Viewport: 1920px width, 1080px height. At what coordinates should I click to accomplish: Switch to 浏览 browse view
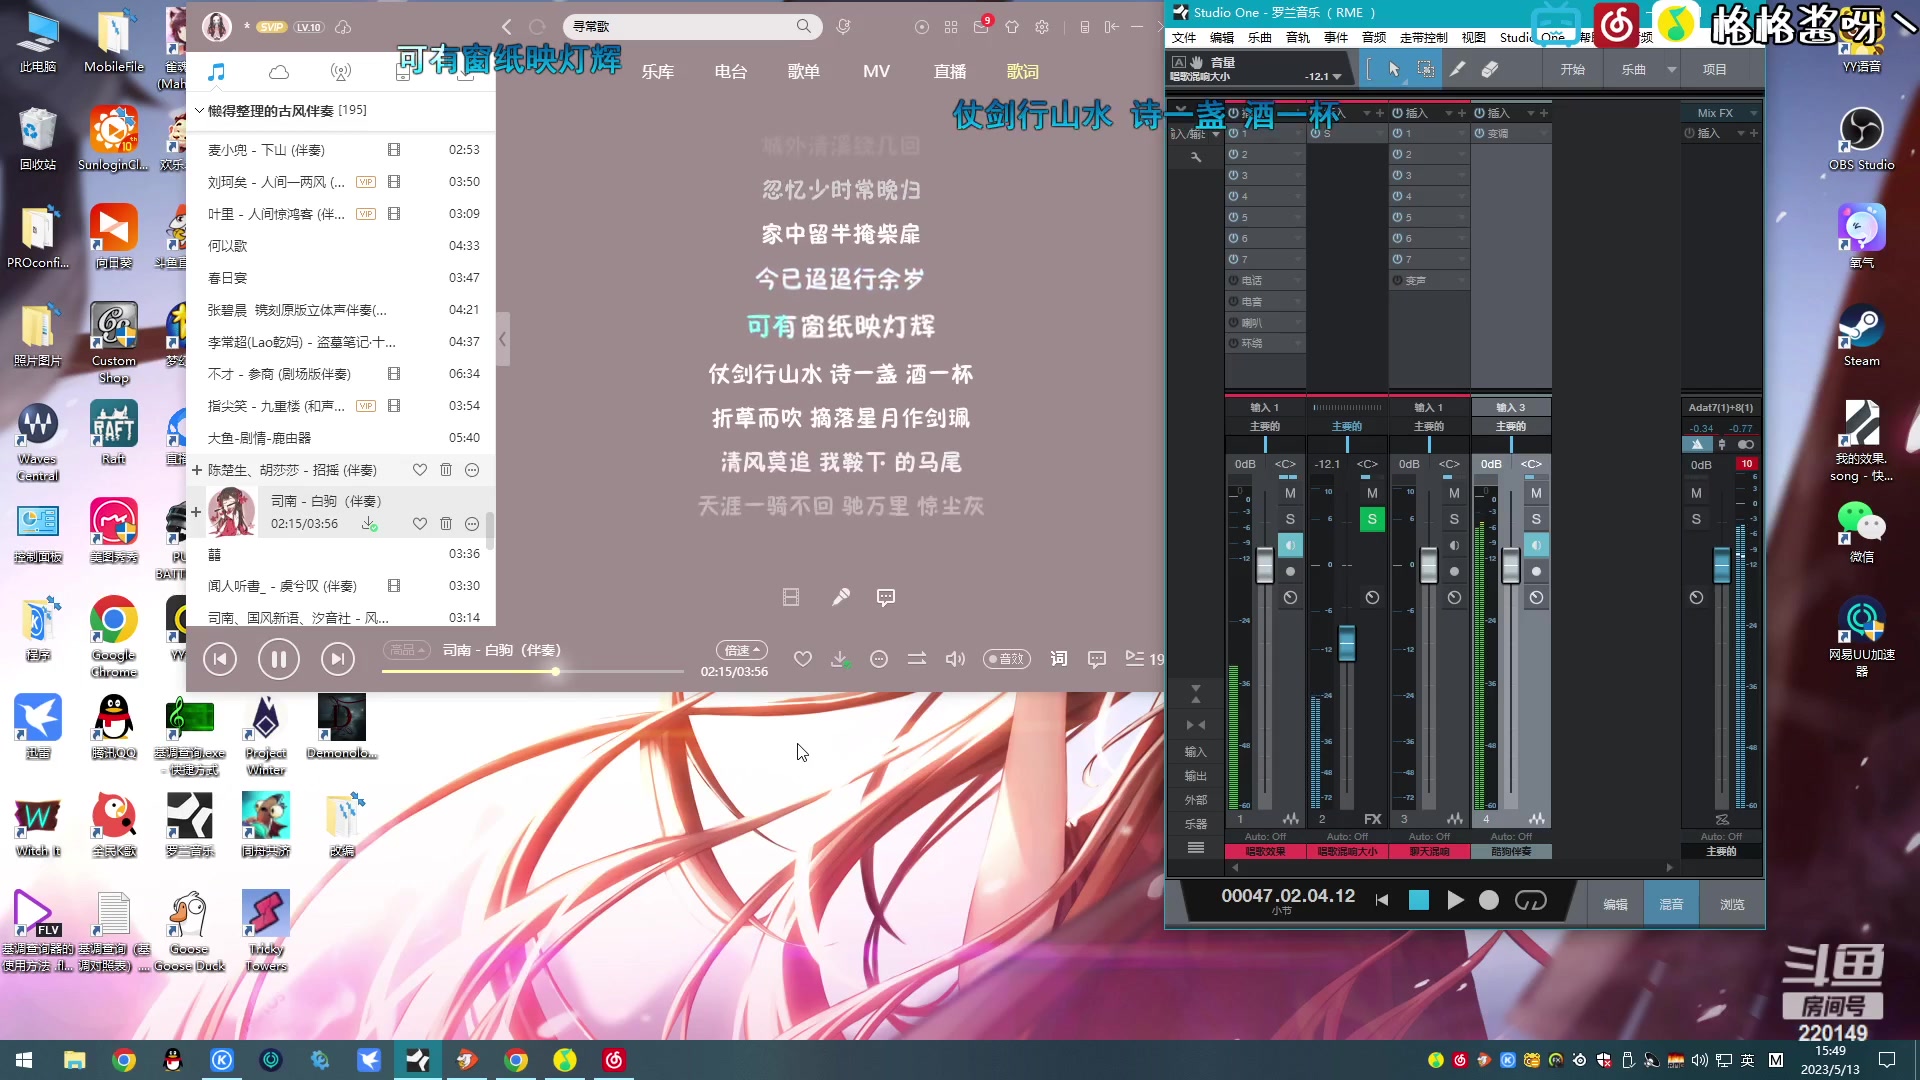(1732, 904)
